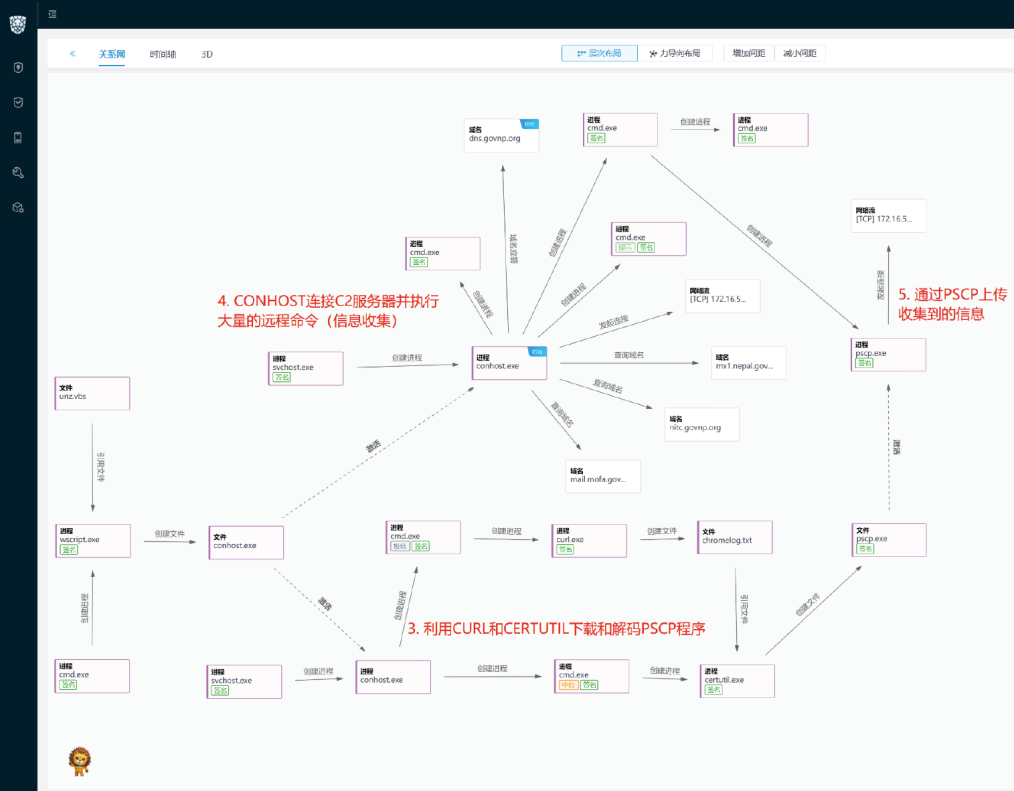Collapse the sidebar using the menu icon

[x=52, y=14]
